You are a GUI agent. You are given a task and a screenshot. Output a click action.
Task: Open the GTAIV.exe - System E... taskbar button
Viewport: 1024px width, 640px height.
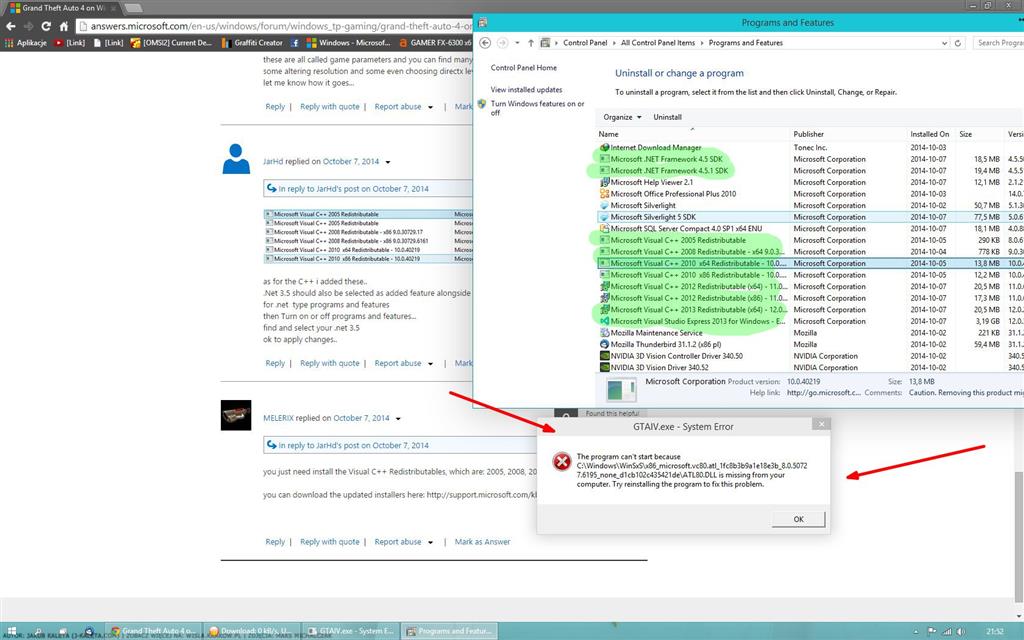[351, 631]
